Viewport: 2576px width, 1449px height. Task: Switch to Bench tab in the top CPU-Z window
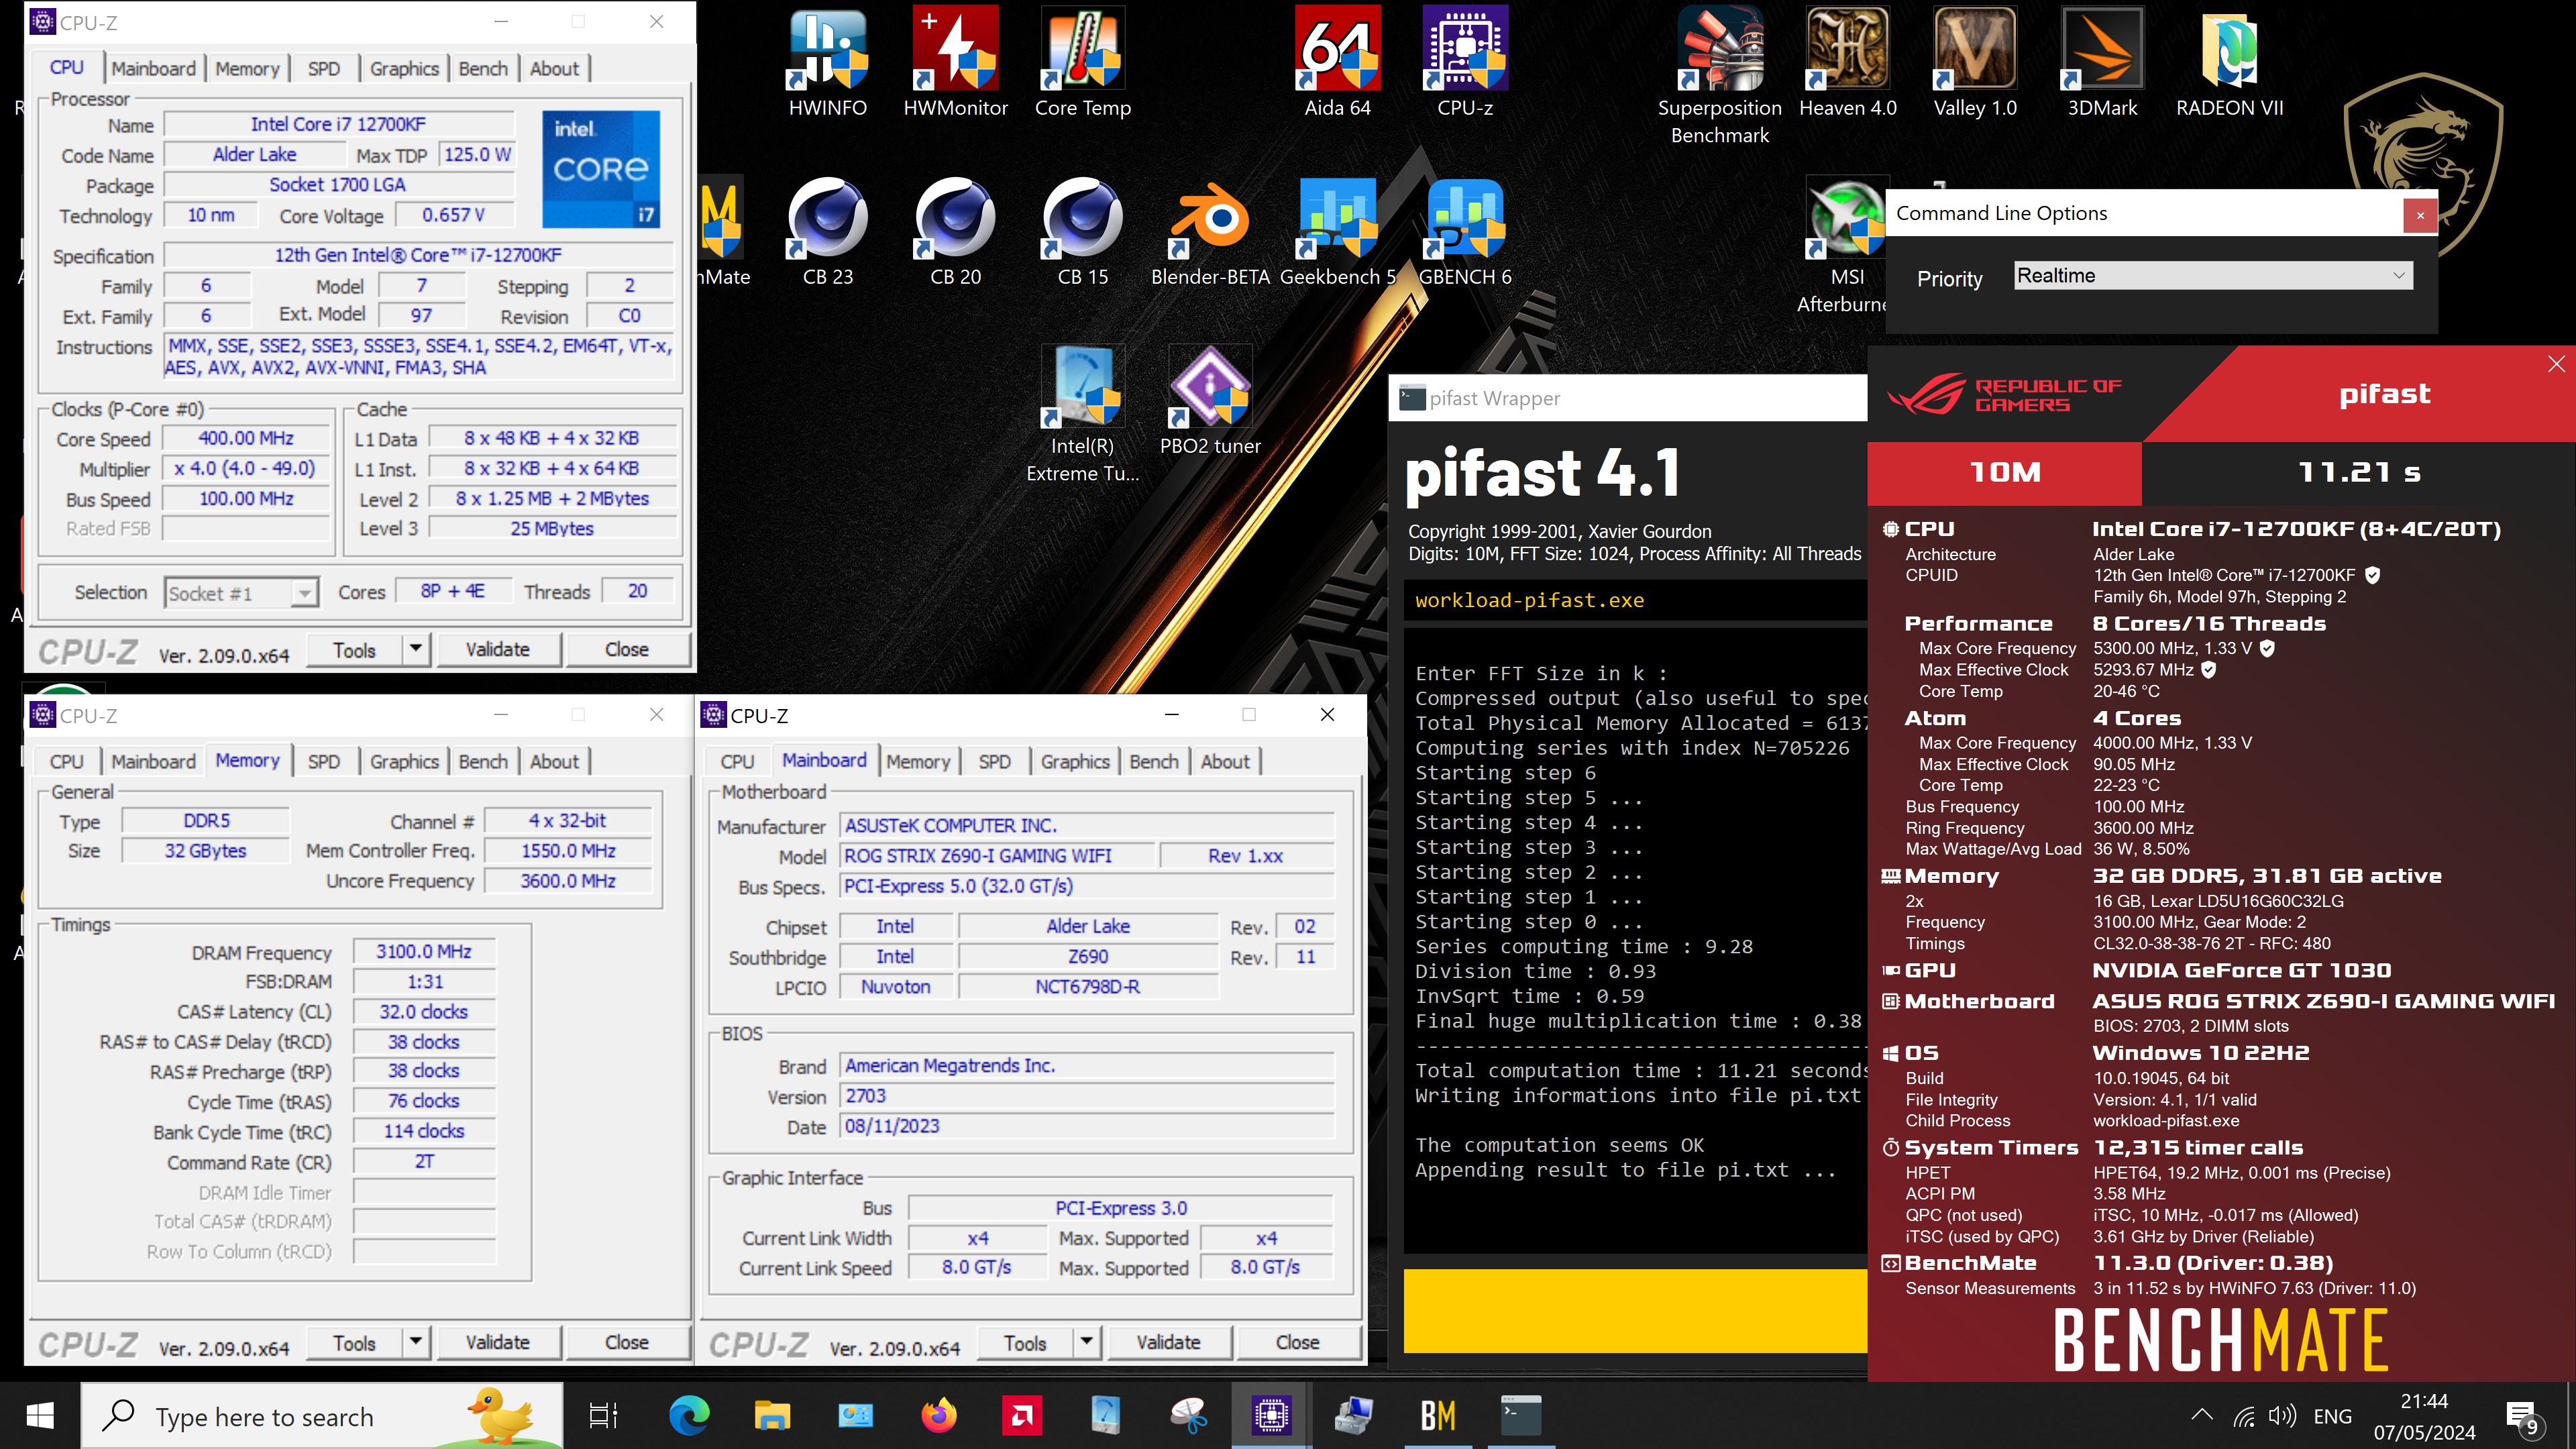pos(483,68)
